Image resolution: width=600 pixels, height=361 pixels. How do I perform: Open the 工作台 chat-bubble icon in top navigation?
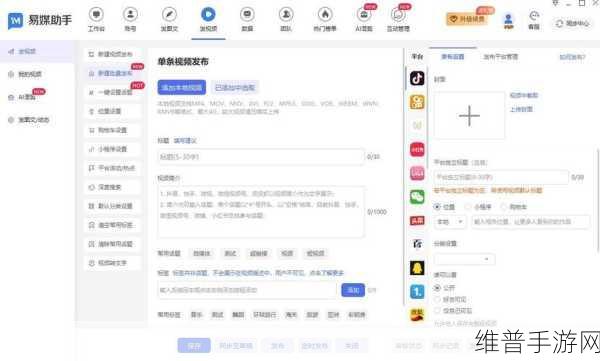click(x=96, y=15)
